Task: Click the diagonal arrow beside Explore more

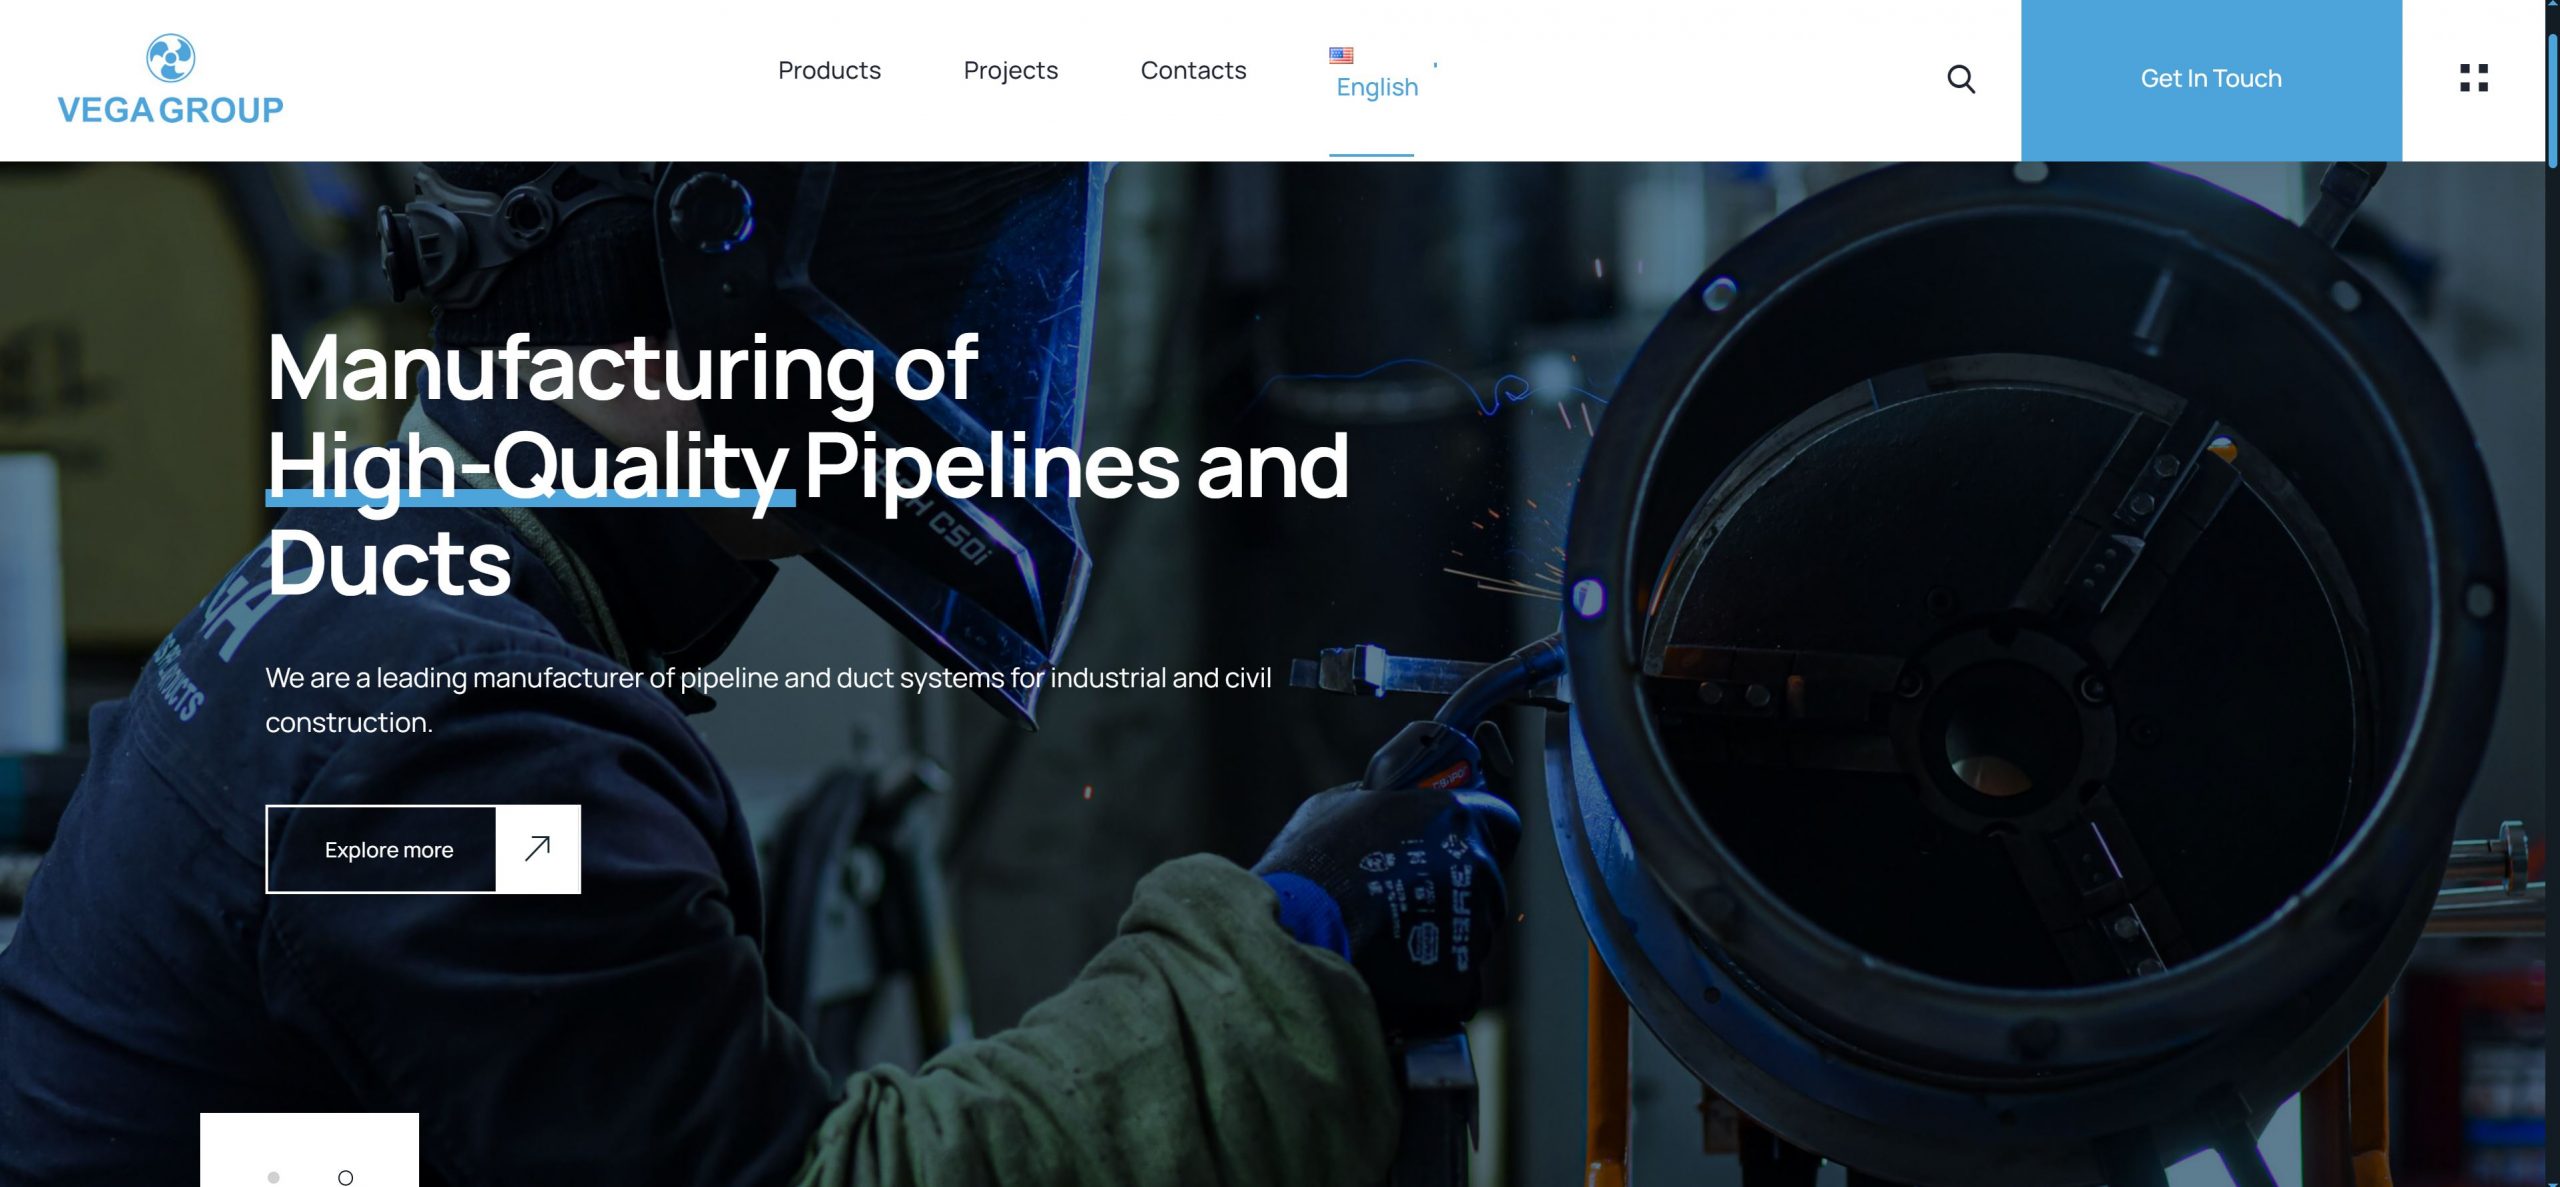Action: pyautogui.click(x=538, y=849)
